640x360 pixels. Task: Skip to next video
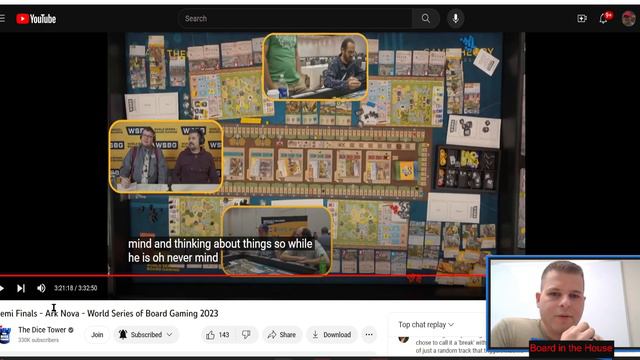coord(21,288)
